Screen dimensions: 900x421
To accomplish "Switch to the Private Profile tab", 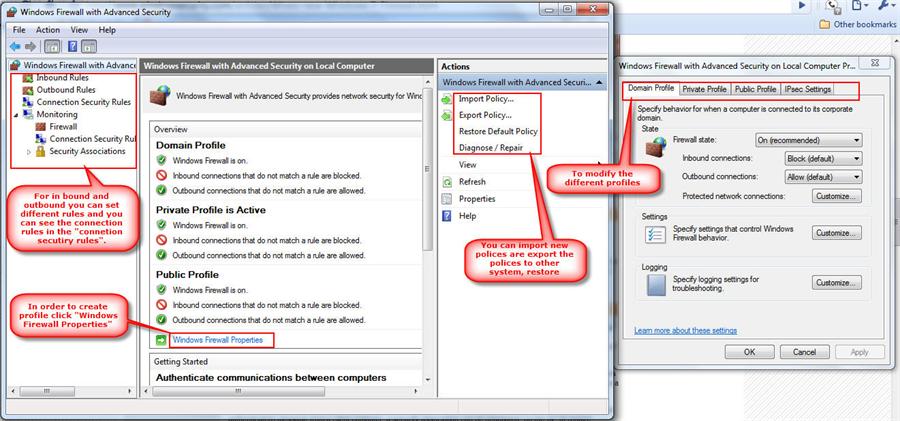I will tap(704, 90).
